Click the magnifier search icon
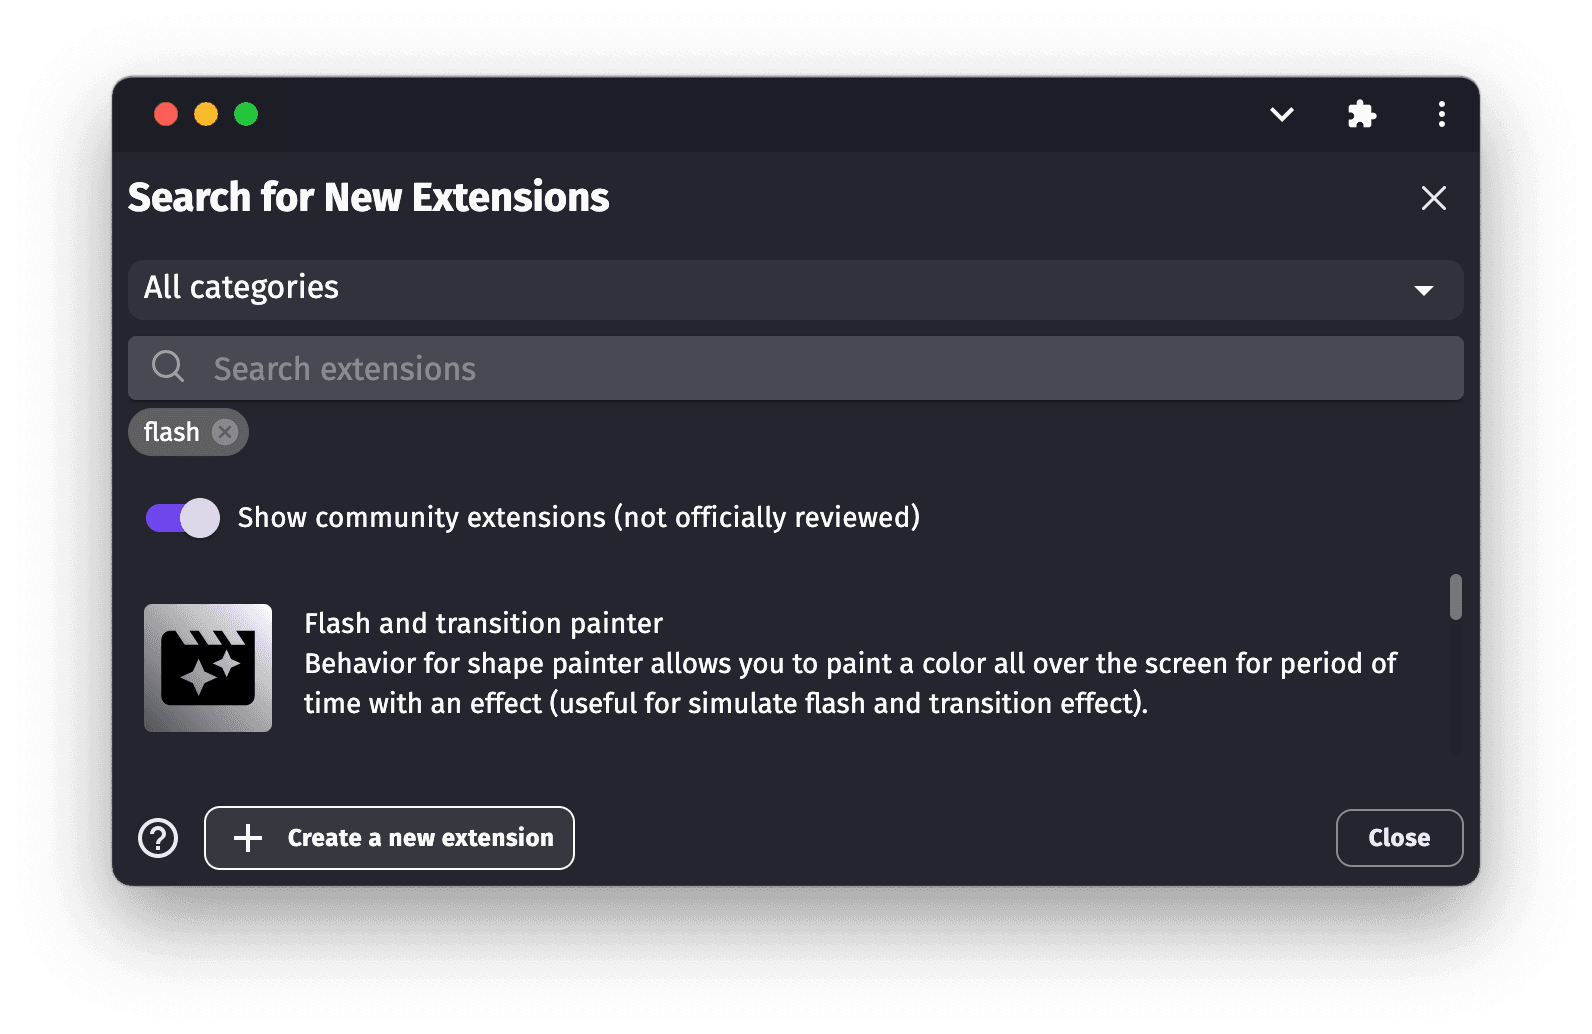Viewport: 1592px width, 1034px height. 168,367
